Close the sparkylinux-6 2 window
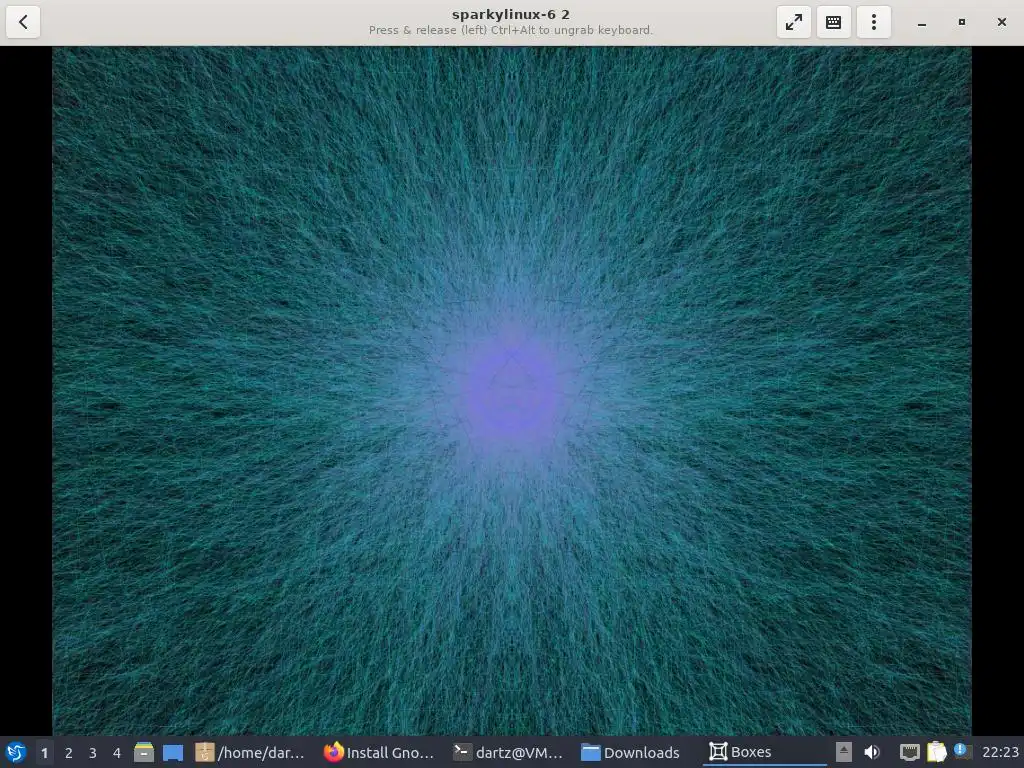This screenshot has width=1024, height=768. [x=1002, y=22]
